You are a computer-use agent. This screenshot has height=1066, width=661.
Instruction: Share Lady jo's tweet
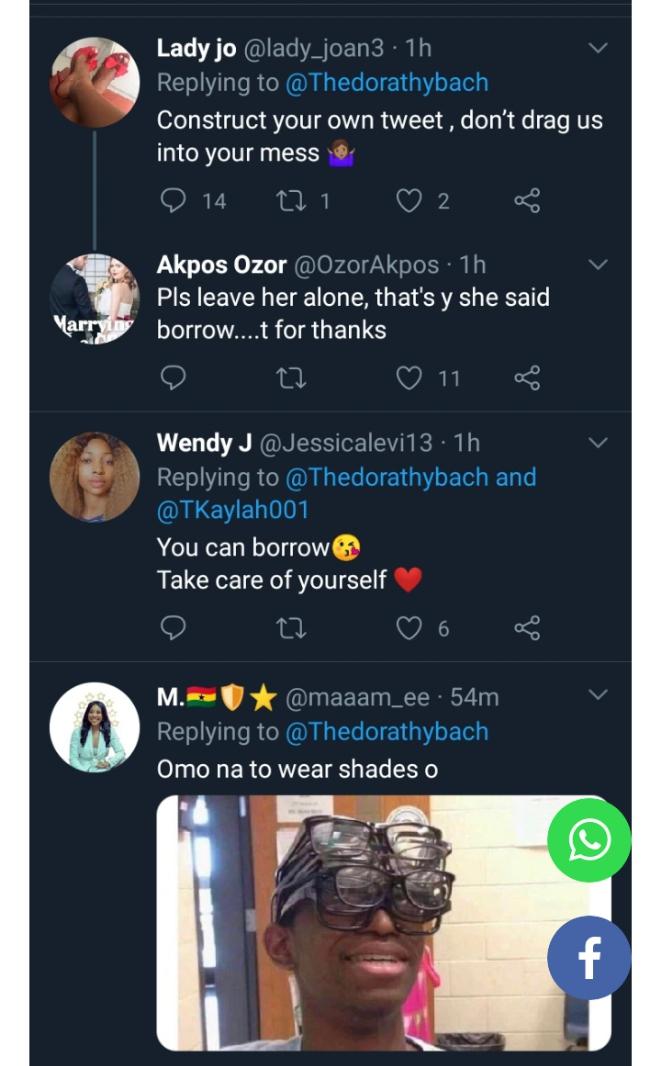pyautogui.click(x=527, y=201)
